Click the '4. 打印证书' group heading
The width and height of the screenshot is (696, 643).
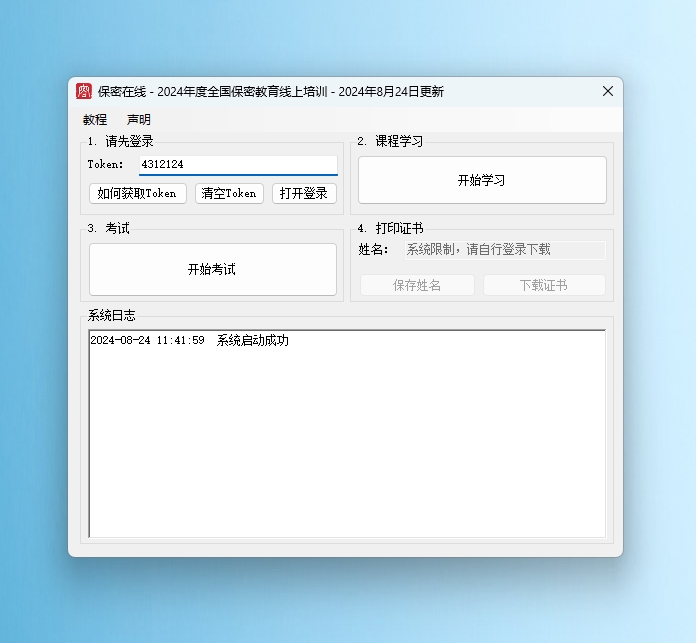[391, 229]
